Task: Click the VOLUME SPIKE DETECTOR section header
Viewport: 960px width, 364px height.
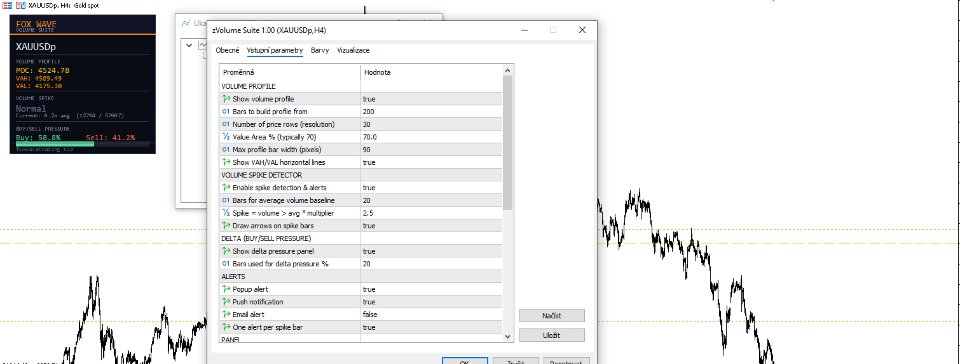Action: pos(261,175)
